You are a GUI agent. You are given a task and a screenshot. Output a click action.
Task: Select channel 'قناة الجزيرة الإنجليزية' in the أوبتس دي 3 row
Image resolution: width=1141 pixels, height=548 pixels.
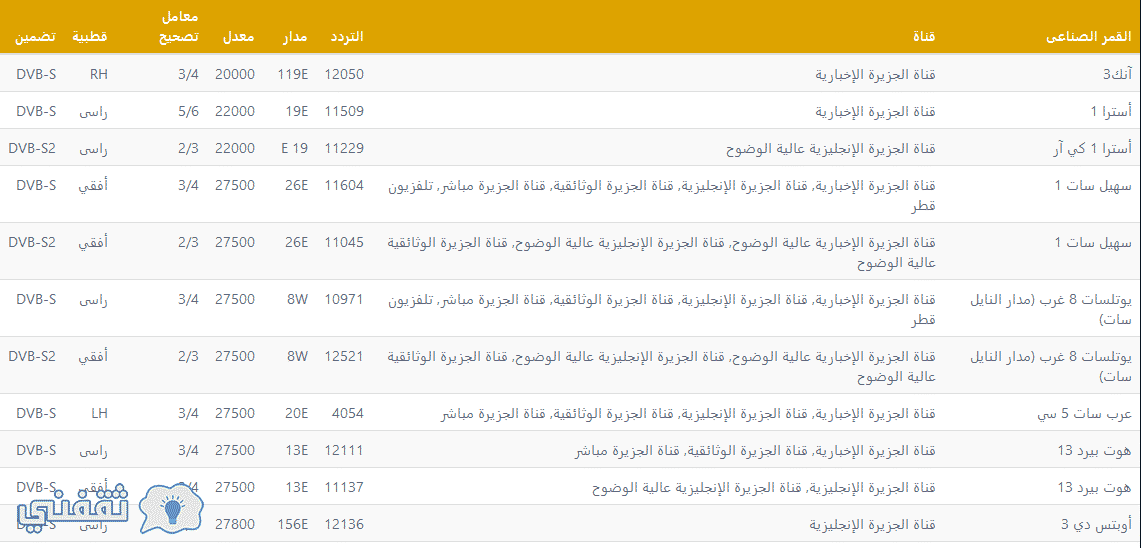(873, 524)
